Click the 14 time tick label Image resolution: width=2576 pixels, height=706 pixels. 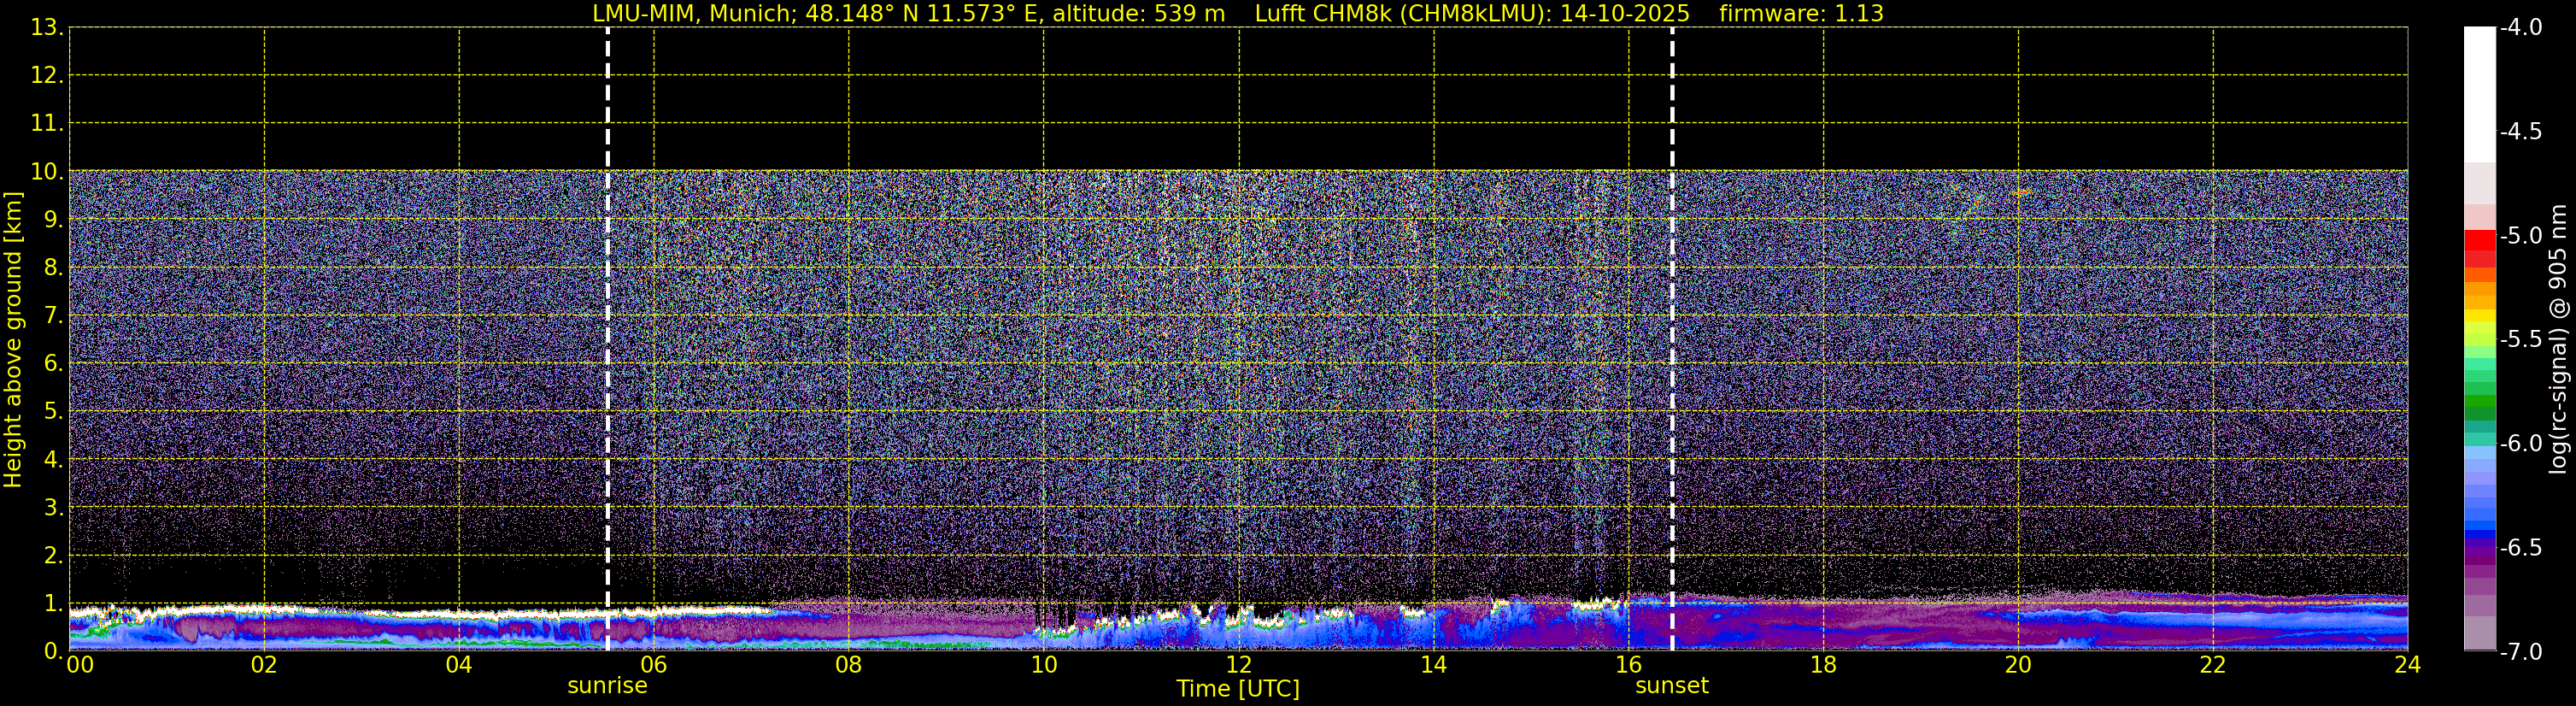tap(1434, 665)
